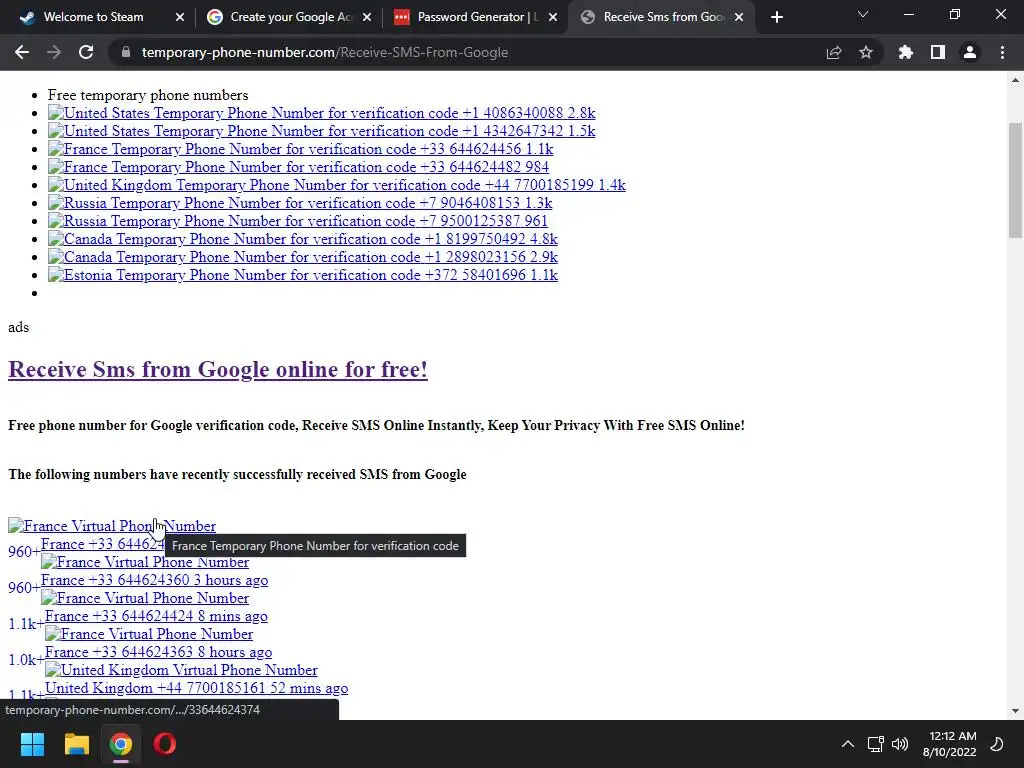This screenshot has width=1024, height=768.
Task: Click the page vertical scrollbar thumb
Action: coord(1015,180)
